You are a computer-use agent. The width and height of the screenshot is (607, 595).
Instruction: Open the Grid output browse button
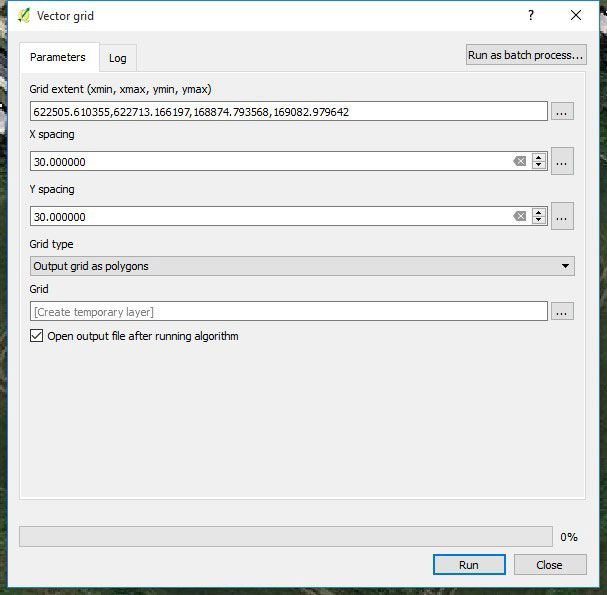tap(562, 311)
